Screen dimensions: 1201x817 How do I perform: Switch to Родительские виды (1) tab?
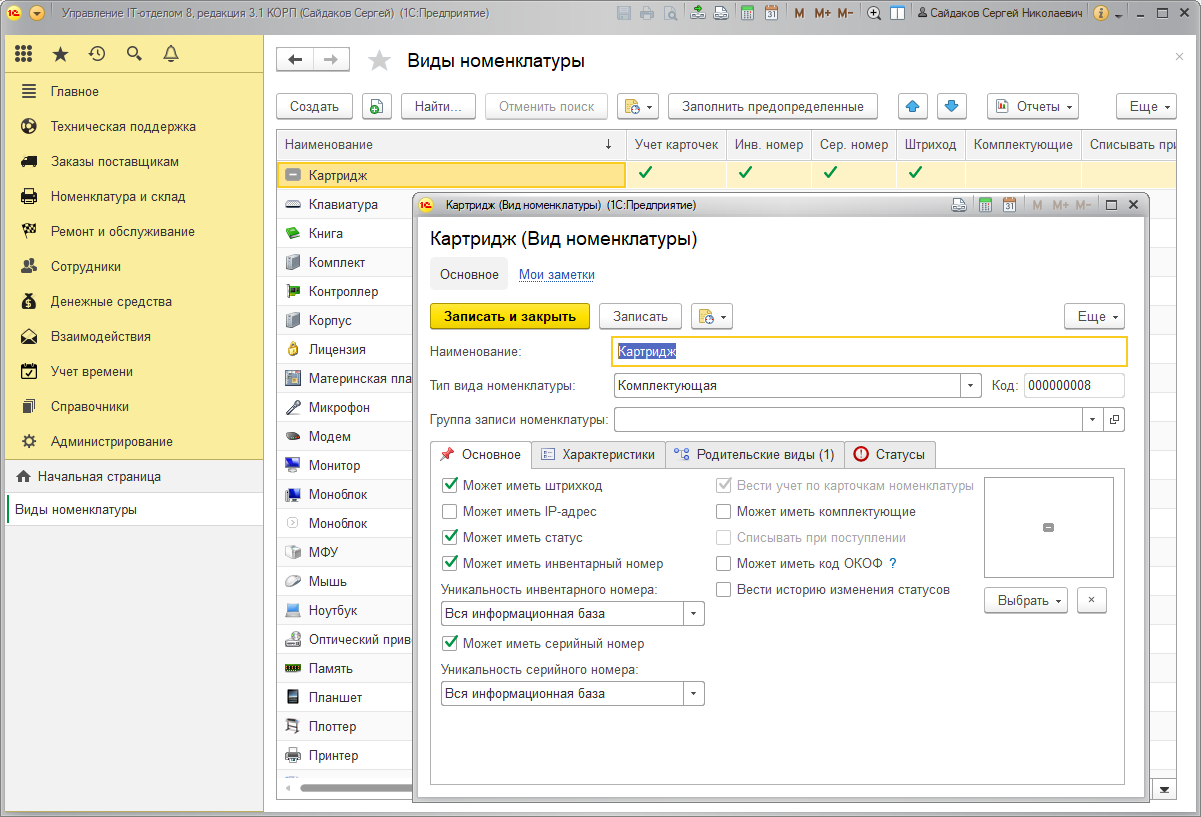755,454
